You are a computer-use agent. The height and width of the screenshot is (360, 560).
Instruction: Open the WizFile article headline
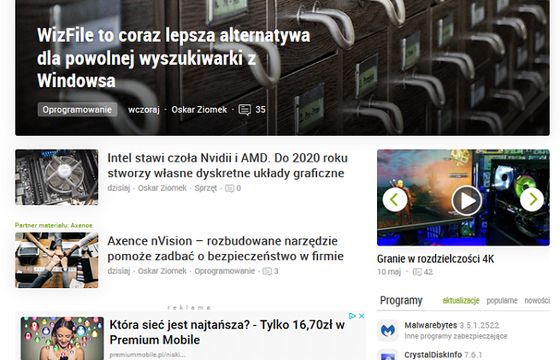coord(174,58)
